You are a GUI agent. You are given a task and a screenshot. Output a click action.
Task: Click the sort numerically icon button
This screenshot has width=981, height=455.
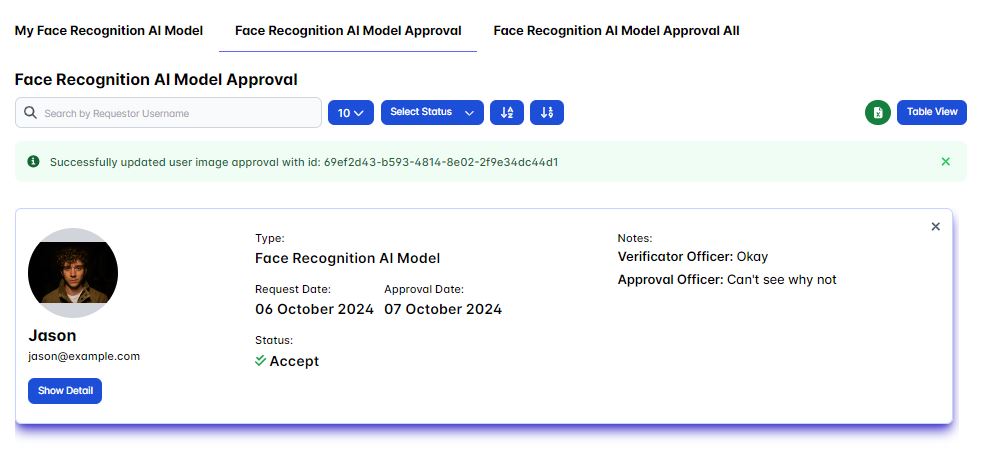(x=547, y=113)
